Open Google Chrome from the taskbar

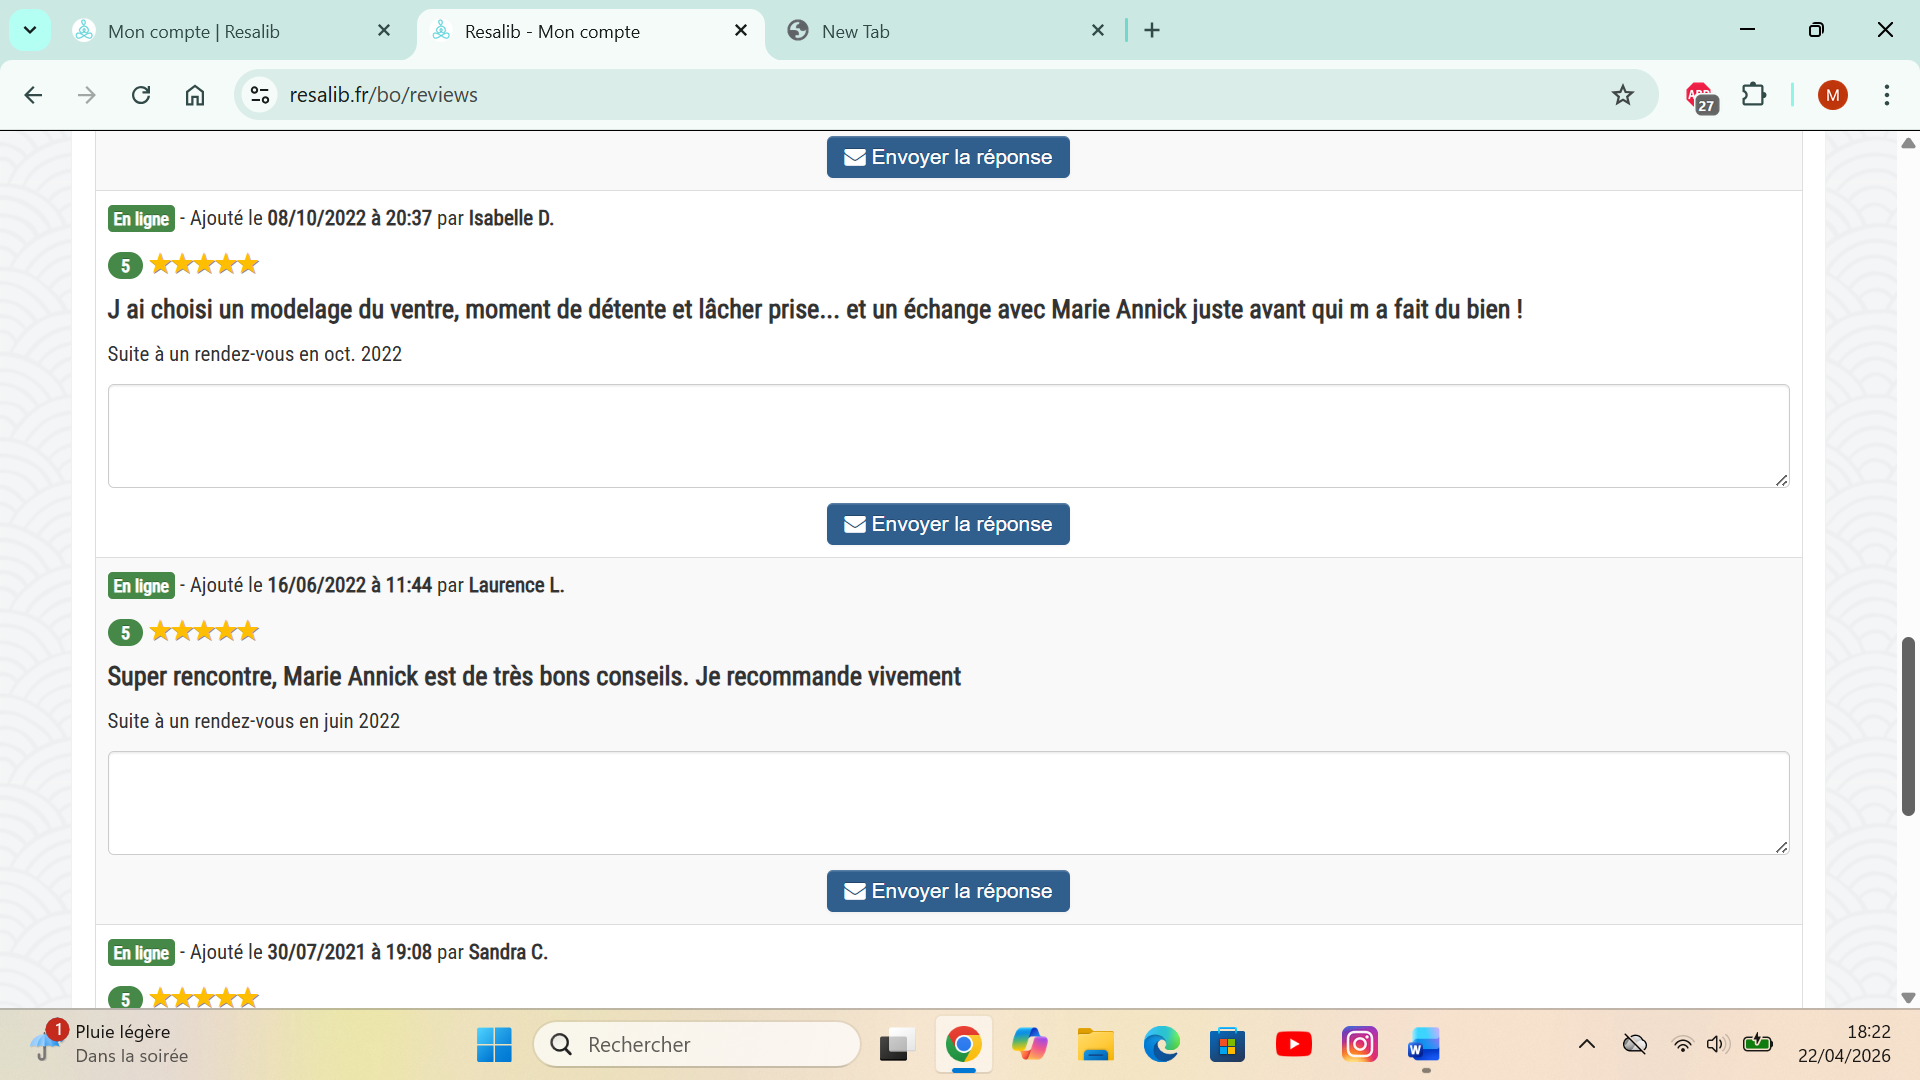point(963,1045)
